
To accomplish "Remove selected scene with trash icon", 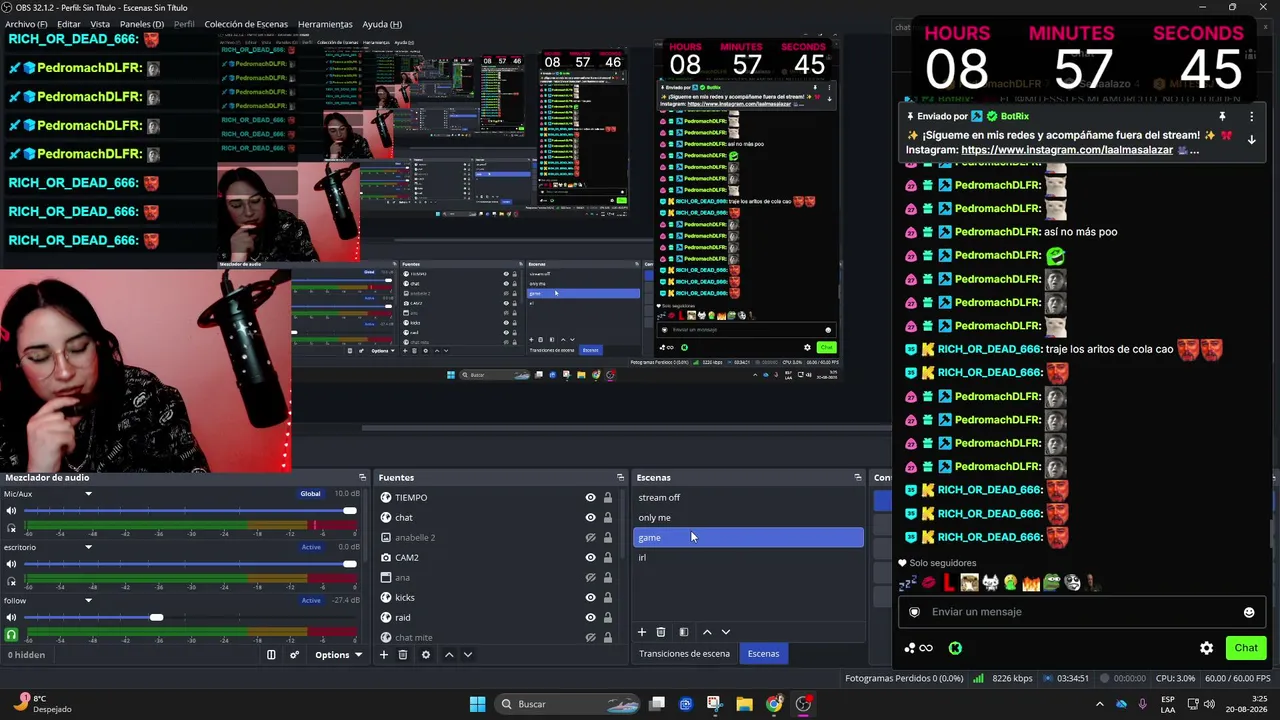I will click(x=661, y=632).
